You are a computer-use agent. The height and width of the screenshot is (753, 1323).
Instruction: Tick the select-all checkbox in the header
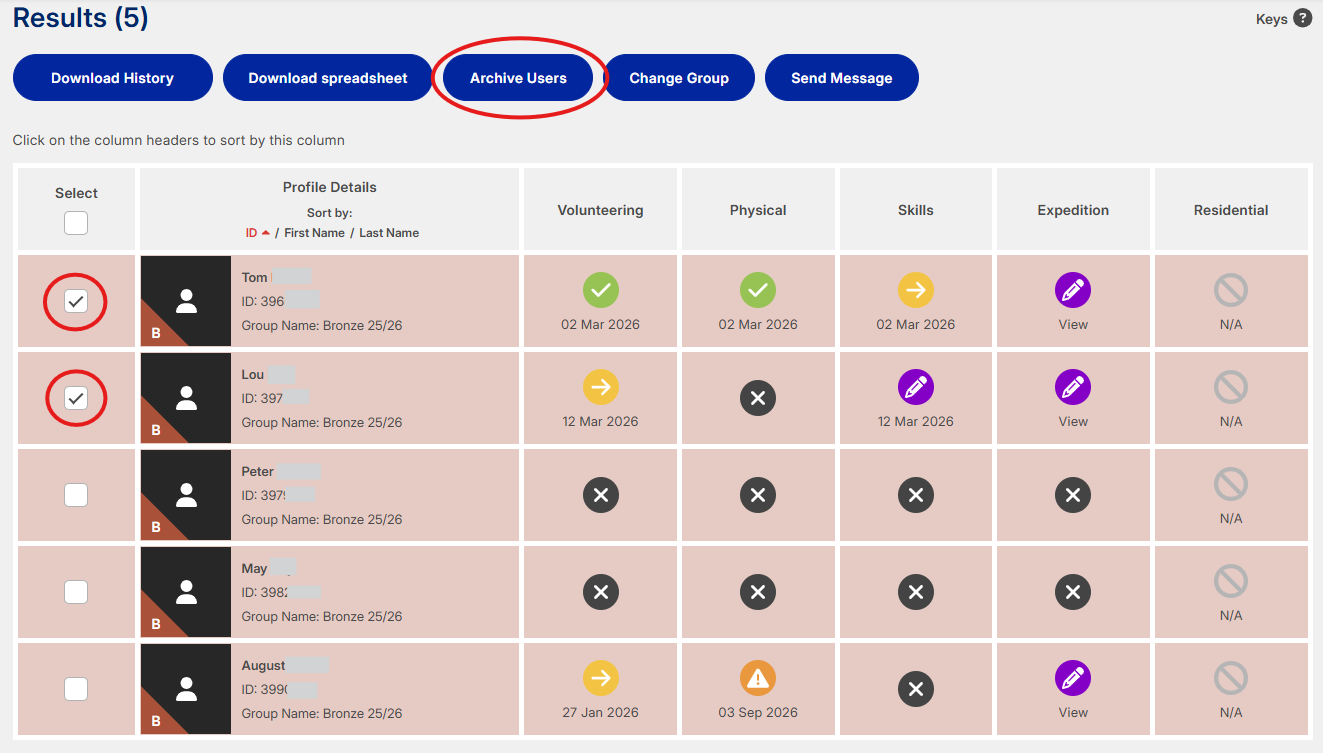pyautogui.click(x=76, y=222)
